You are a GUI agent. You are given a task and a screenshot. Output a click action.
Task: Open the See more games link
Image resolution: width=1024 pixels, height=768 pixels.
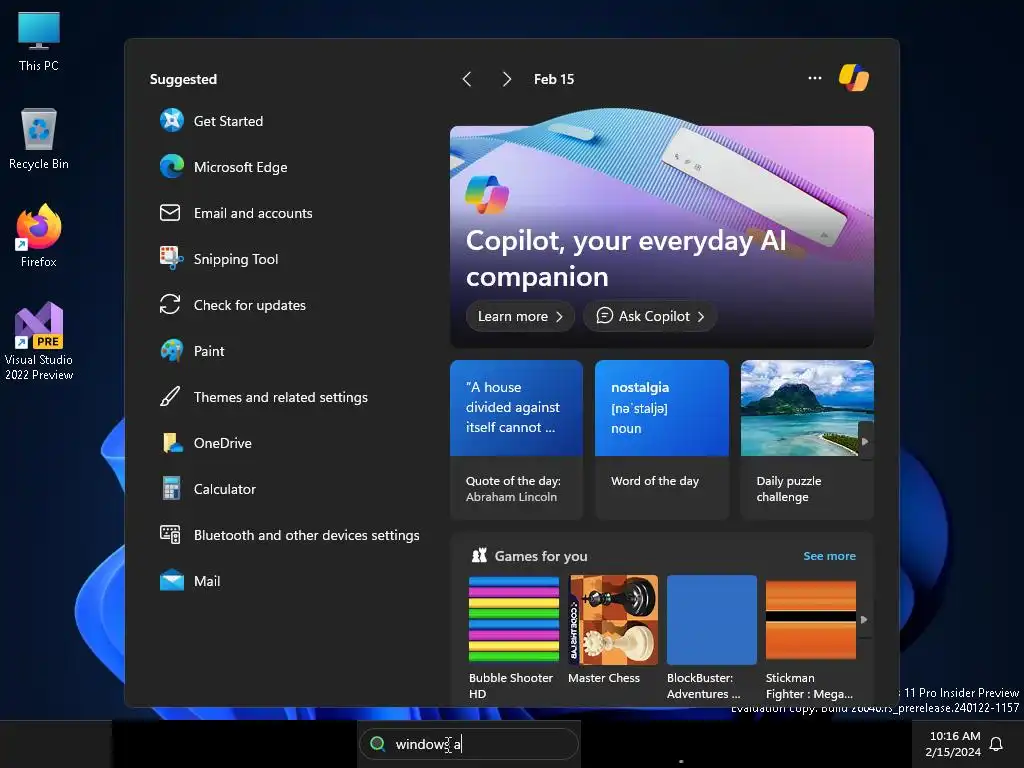coord(829,556)
